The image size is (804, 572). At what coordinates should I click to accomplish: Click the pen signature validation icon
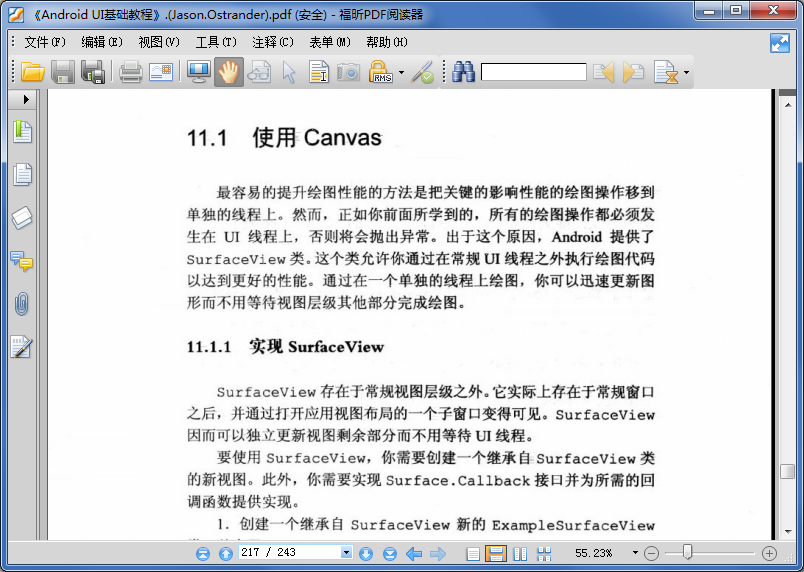click(x=423, y=72)
